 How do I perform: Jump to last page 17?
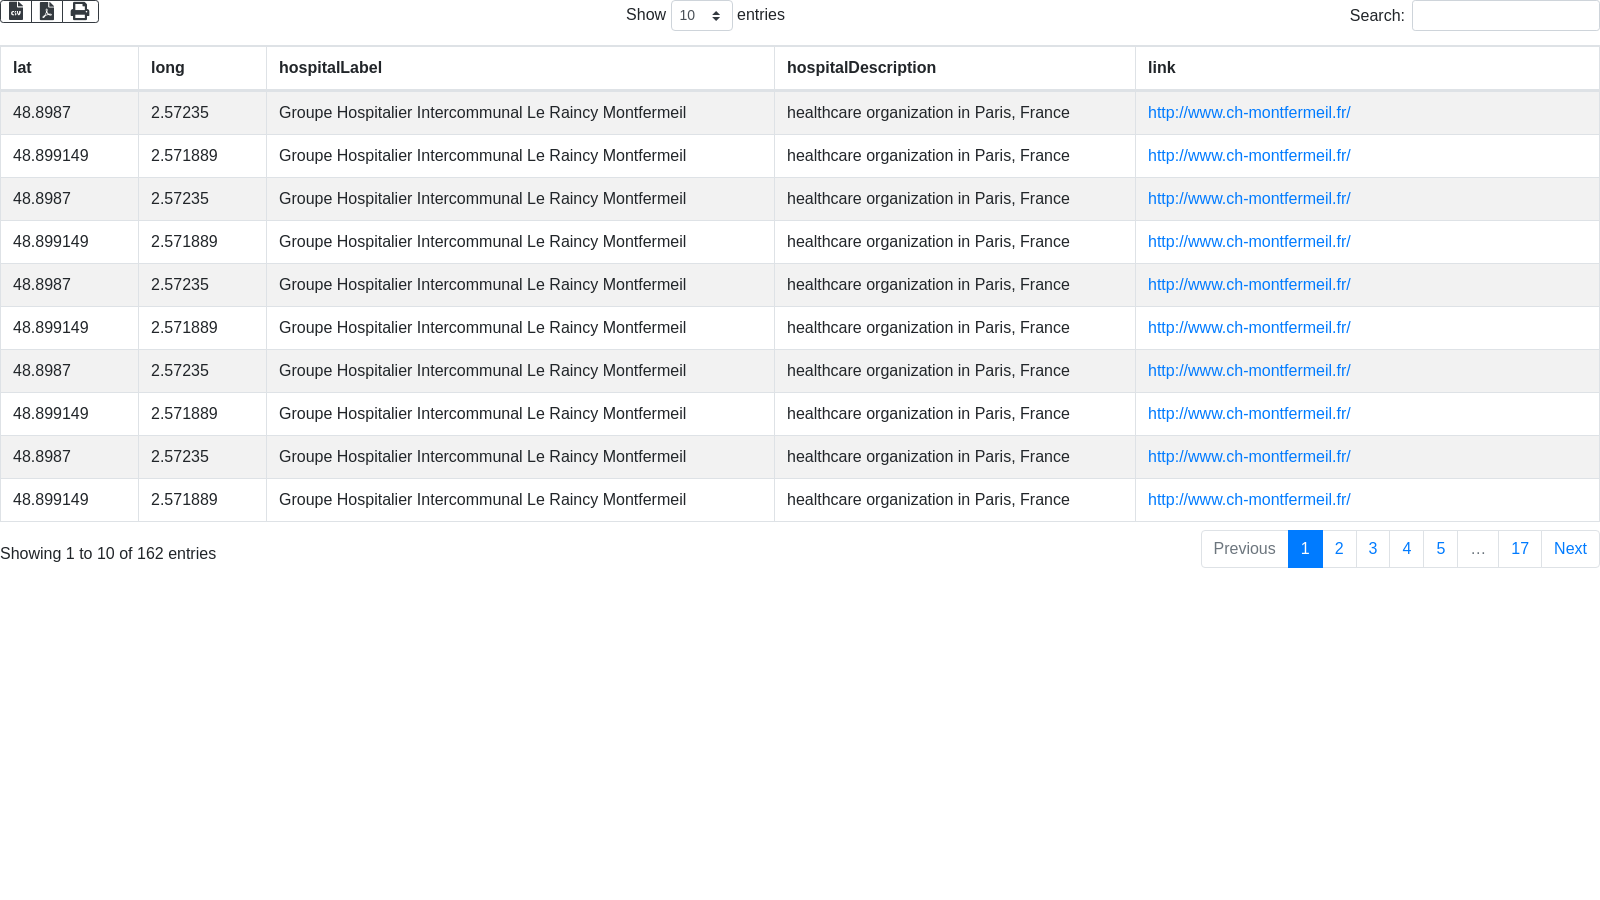click(x=1519, y=549)
